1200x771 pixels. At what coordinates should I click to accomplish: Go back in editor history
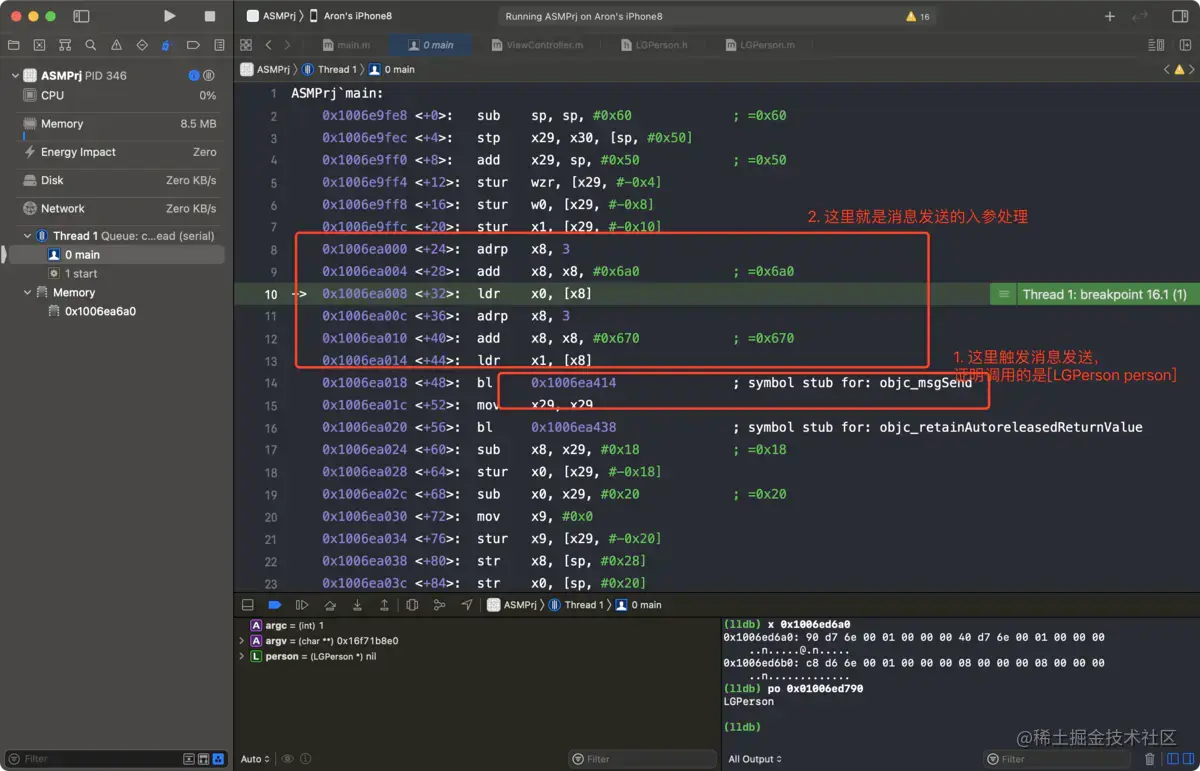tap(268, 45)
